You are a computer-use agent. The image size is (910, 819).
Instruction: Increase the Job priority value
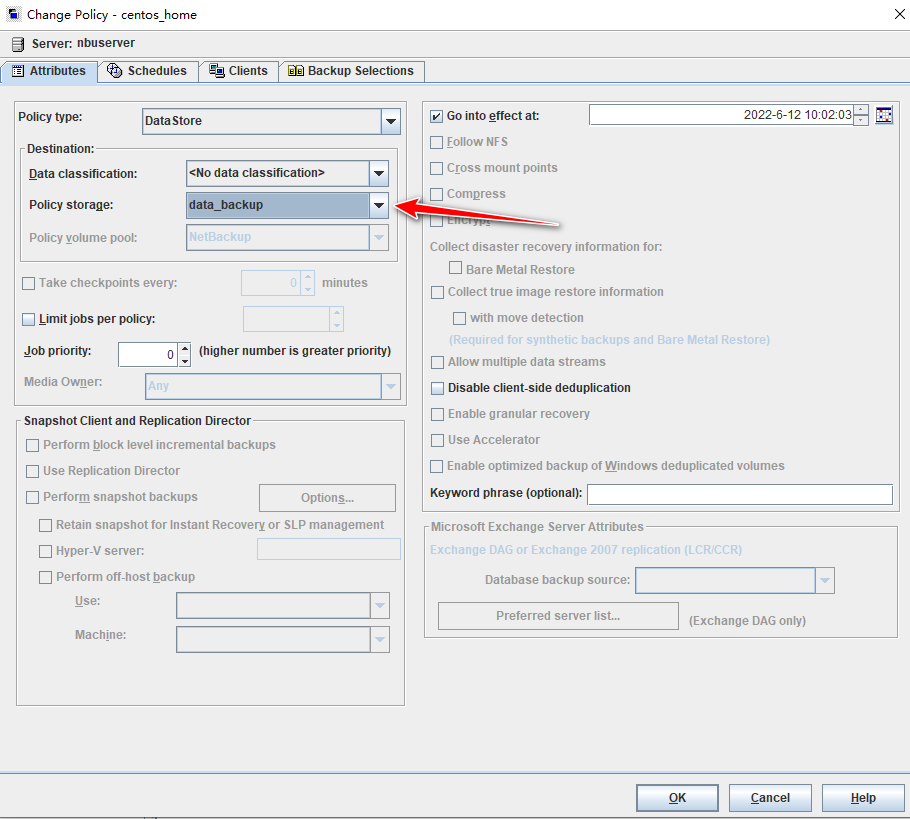(185, 348)
